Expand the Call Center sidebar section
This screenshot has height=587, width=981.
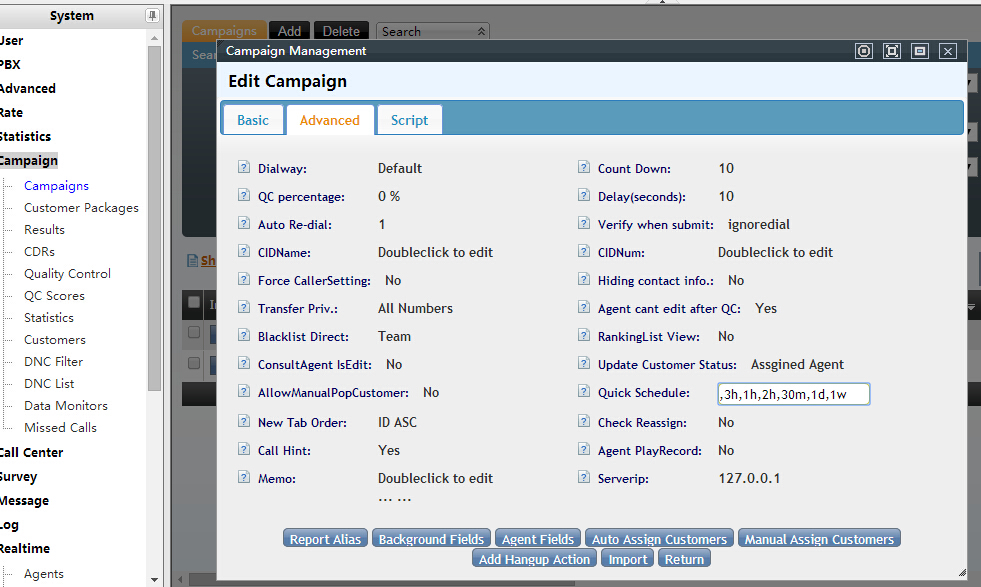[x=31, y=452]
